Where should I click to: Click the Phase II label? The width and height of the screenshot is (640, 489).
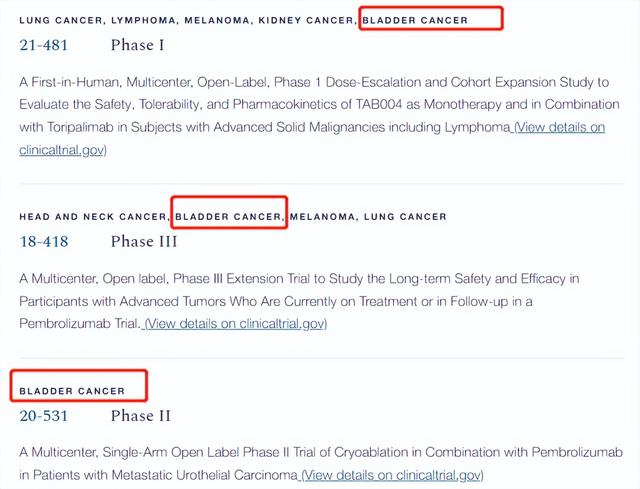click(x=141, y=415)
